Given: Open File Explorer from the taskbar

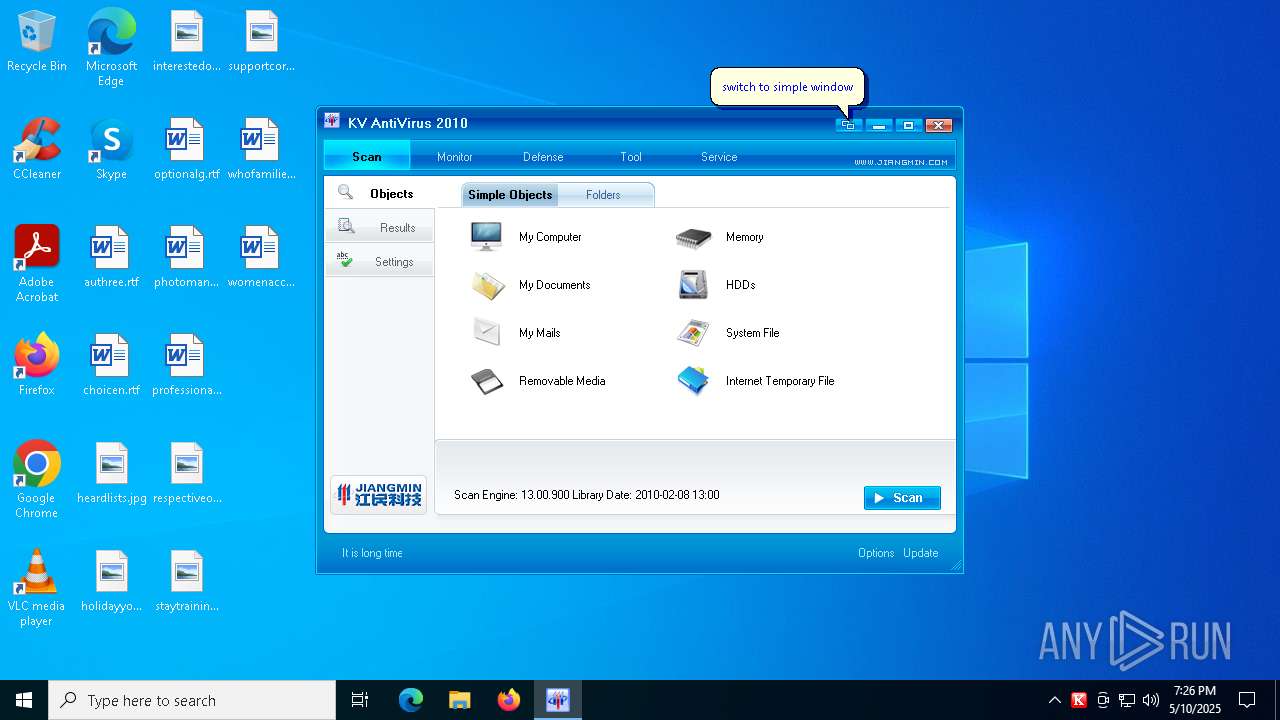Looking at the screenshot, I should [x=459, y=700].
